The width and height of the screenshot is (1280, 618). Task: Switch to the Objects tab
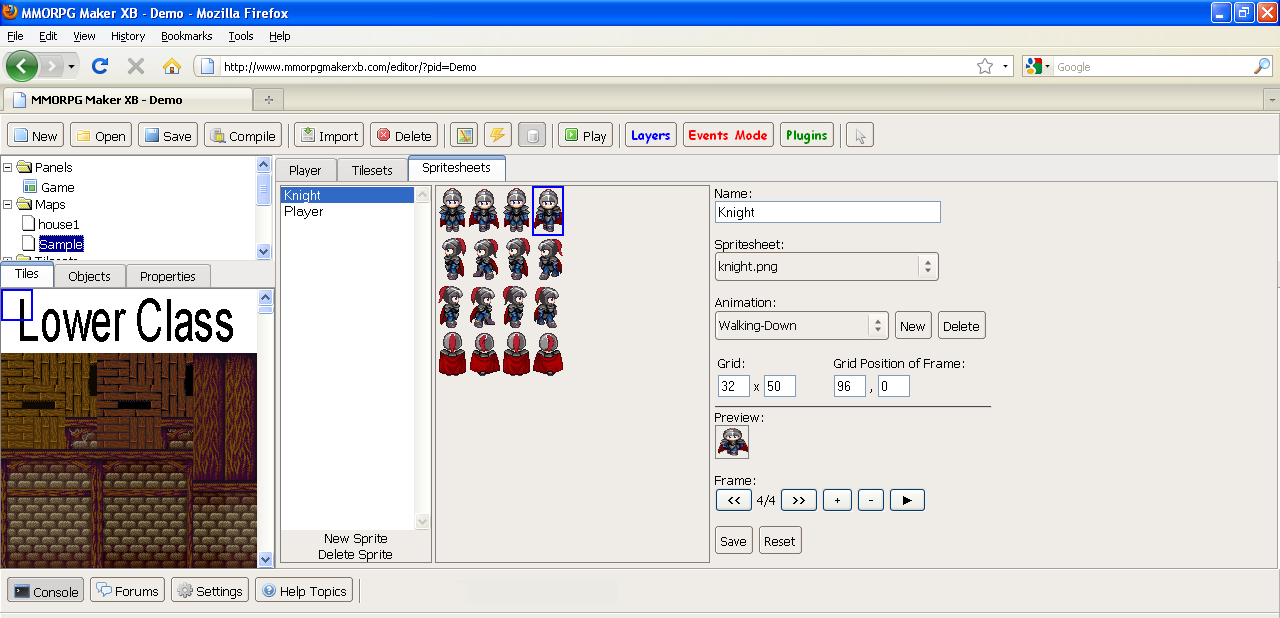click(89, 276)
